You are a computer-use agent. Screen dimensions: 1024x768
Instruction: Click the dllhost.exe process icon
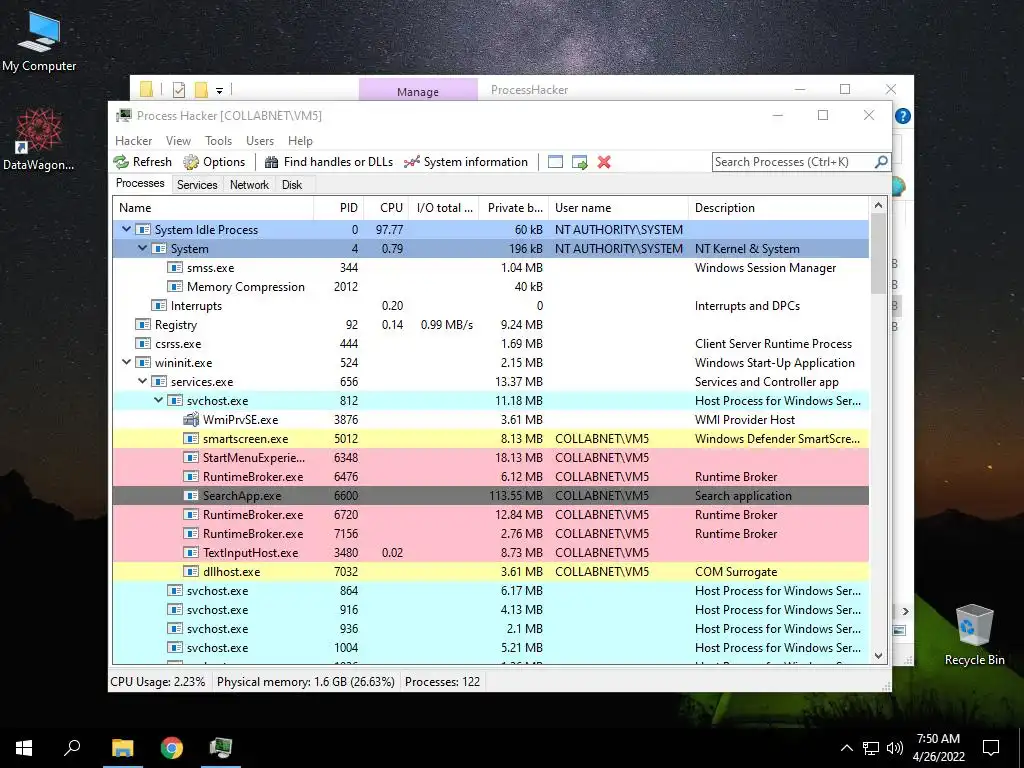[191, 571]
